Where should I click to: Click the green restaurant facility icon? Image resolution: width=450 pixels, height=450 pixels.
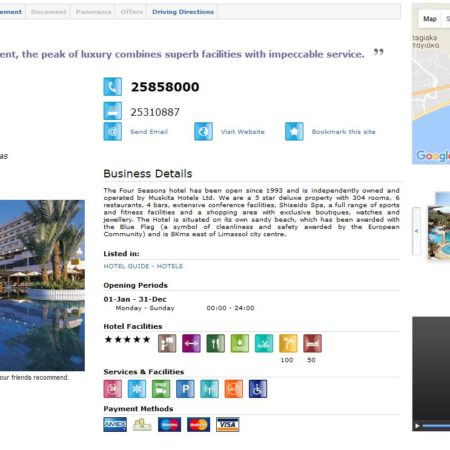click(x=215, y=343)
